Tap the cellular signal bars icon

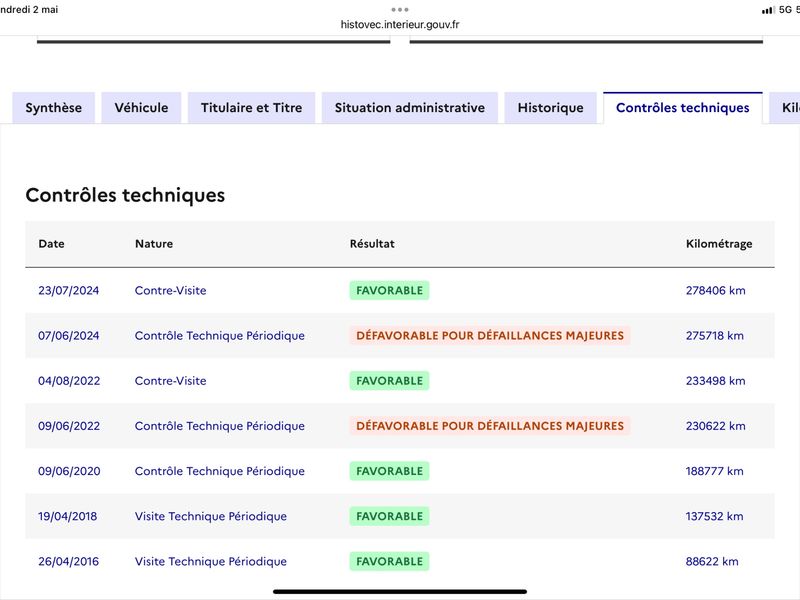[x=767, y=10]
